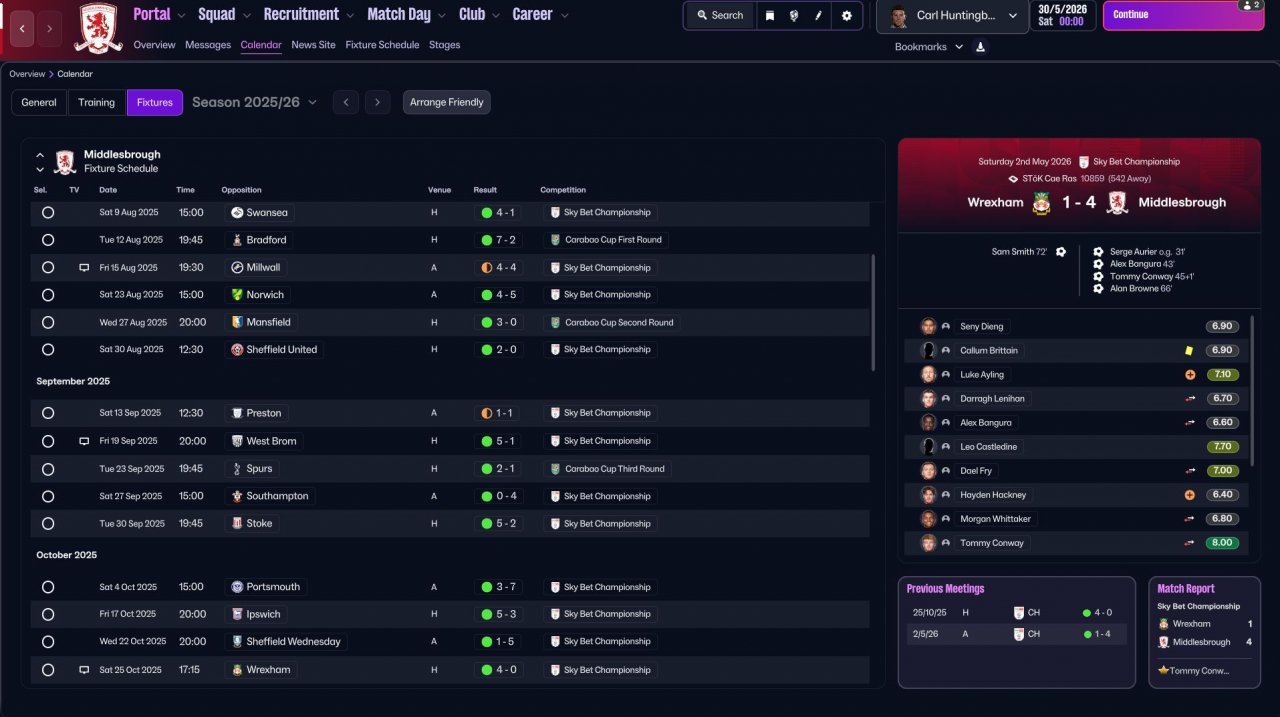Open the Portal dropdown menu
Viewport: 1280px width, 717px height.
[159, 14]
